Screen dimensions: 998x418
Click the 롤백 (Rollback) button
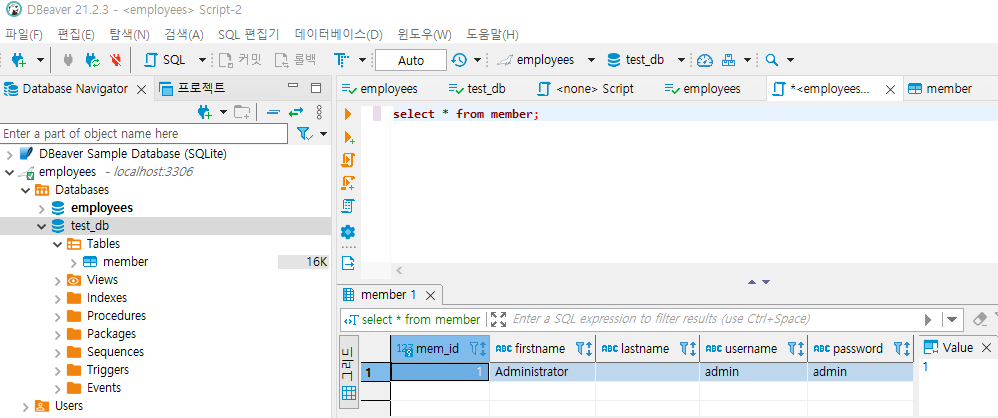pyautogui.click(x=295, y=60)
